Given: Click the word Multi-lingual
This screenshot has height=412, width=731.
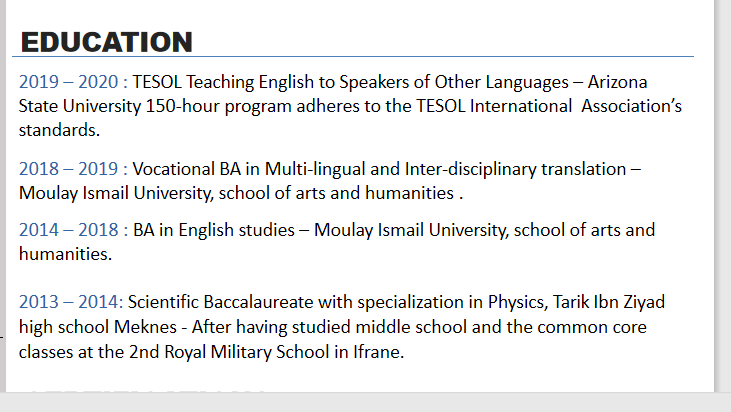Looking at the screenshot, I should pyautogui.click(x=315, y=169).
